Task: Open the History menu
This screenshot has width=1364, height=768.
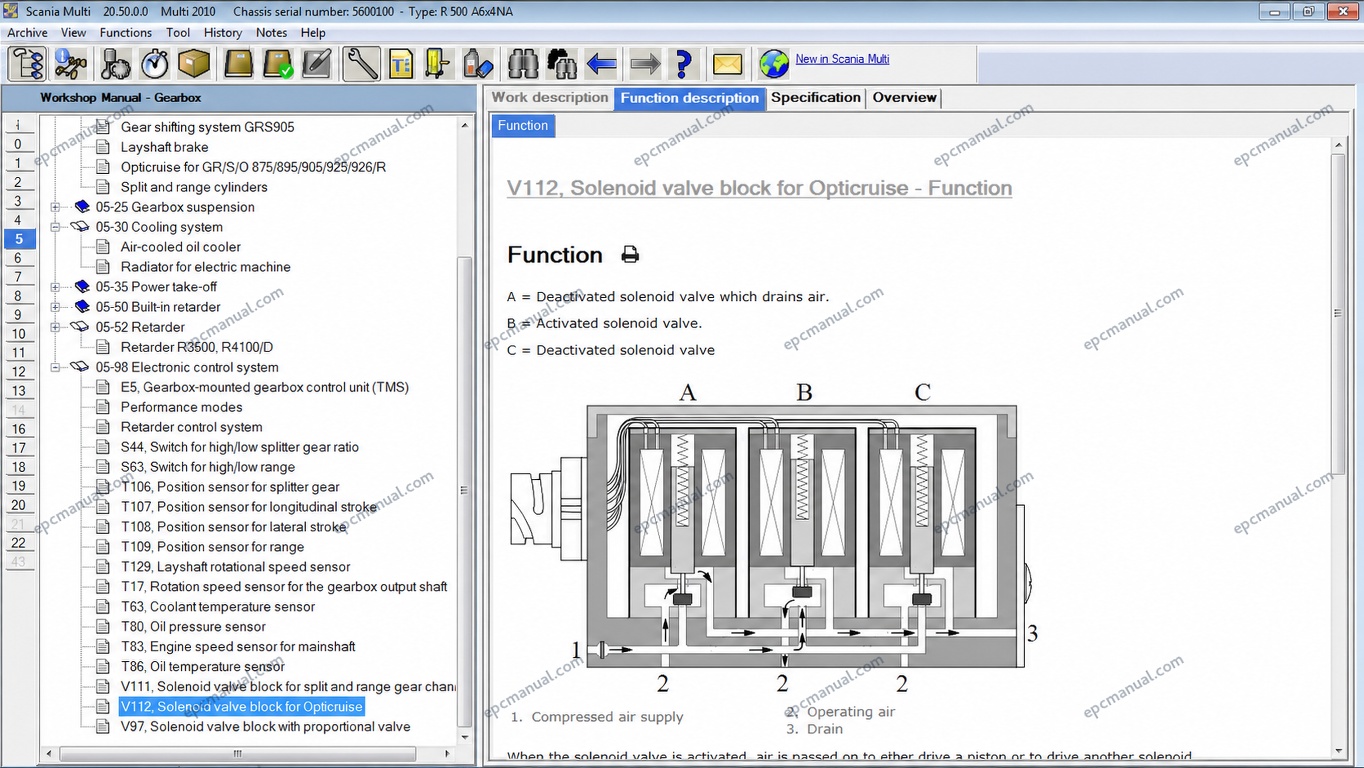Action: (222, 32)
